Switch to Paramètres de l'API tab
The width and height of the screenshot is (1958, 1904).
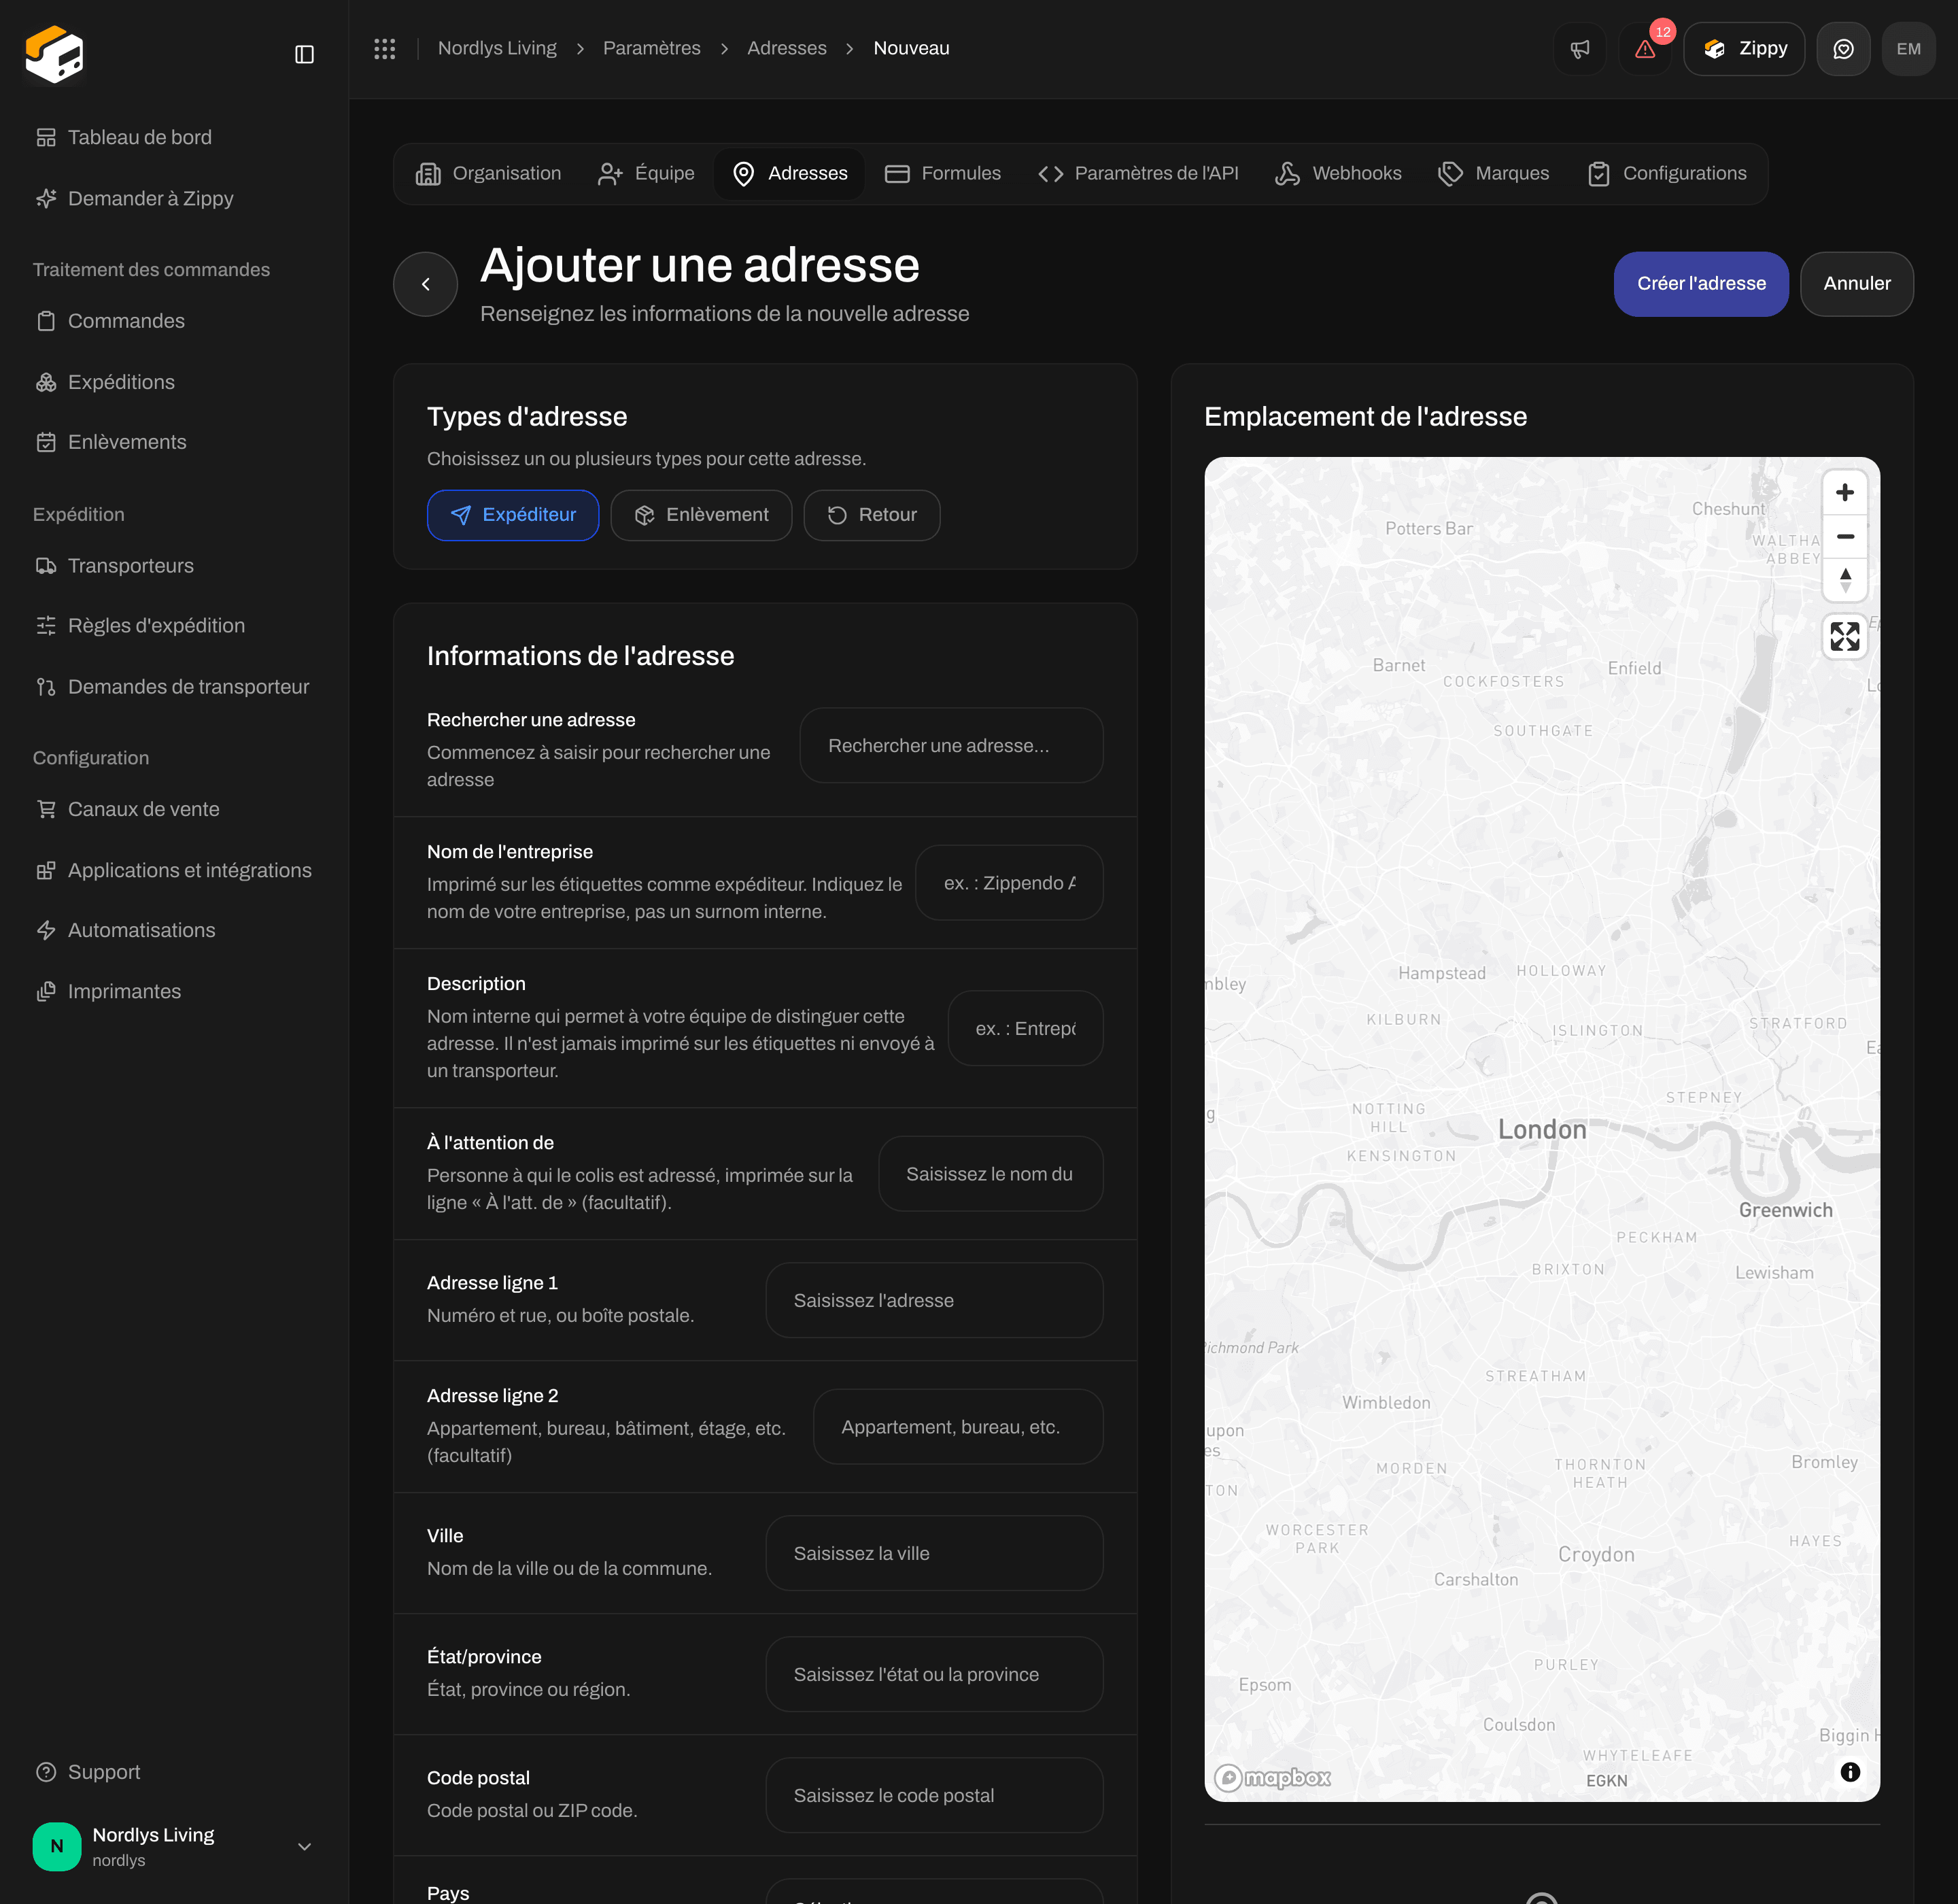1138,174
